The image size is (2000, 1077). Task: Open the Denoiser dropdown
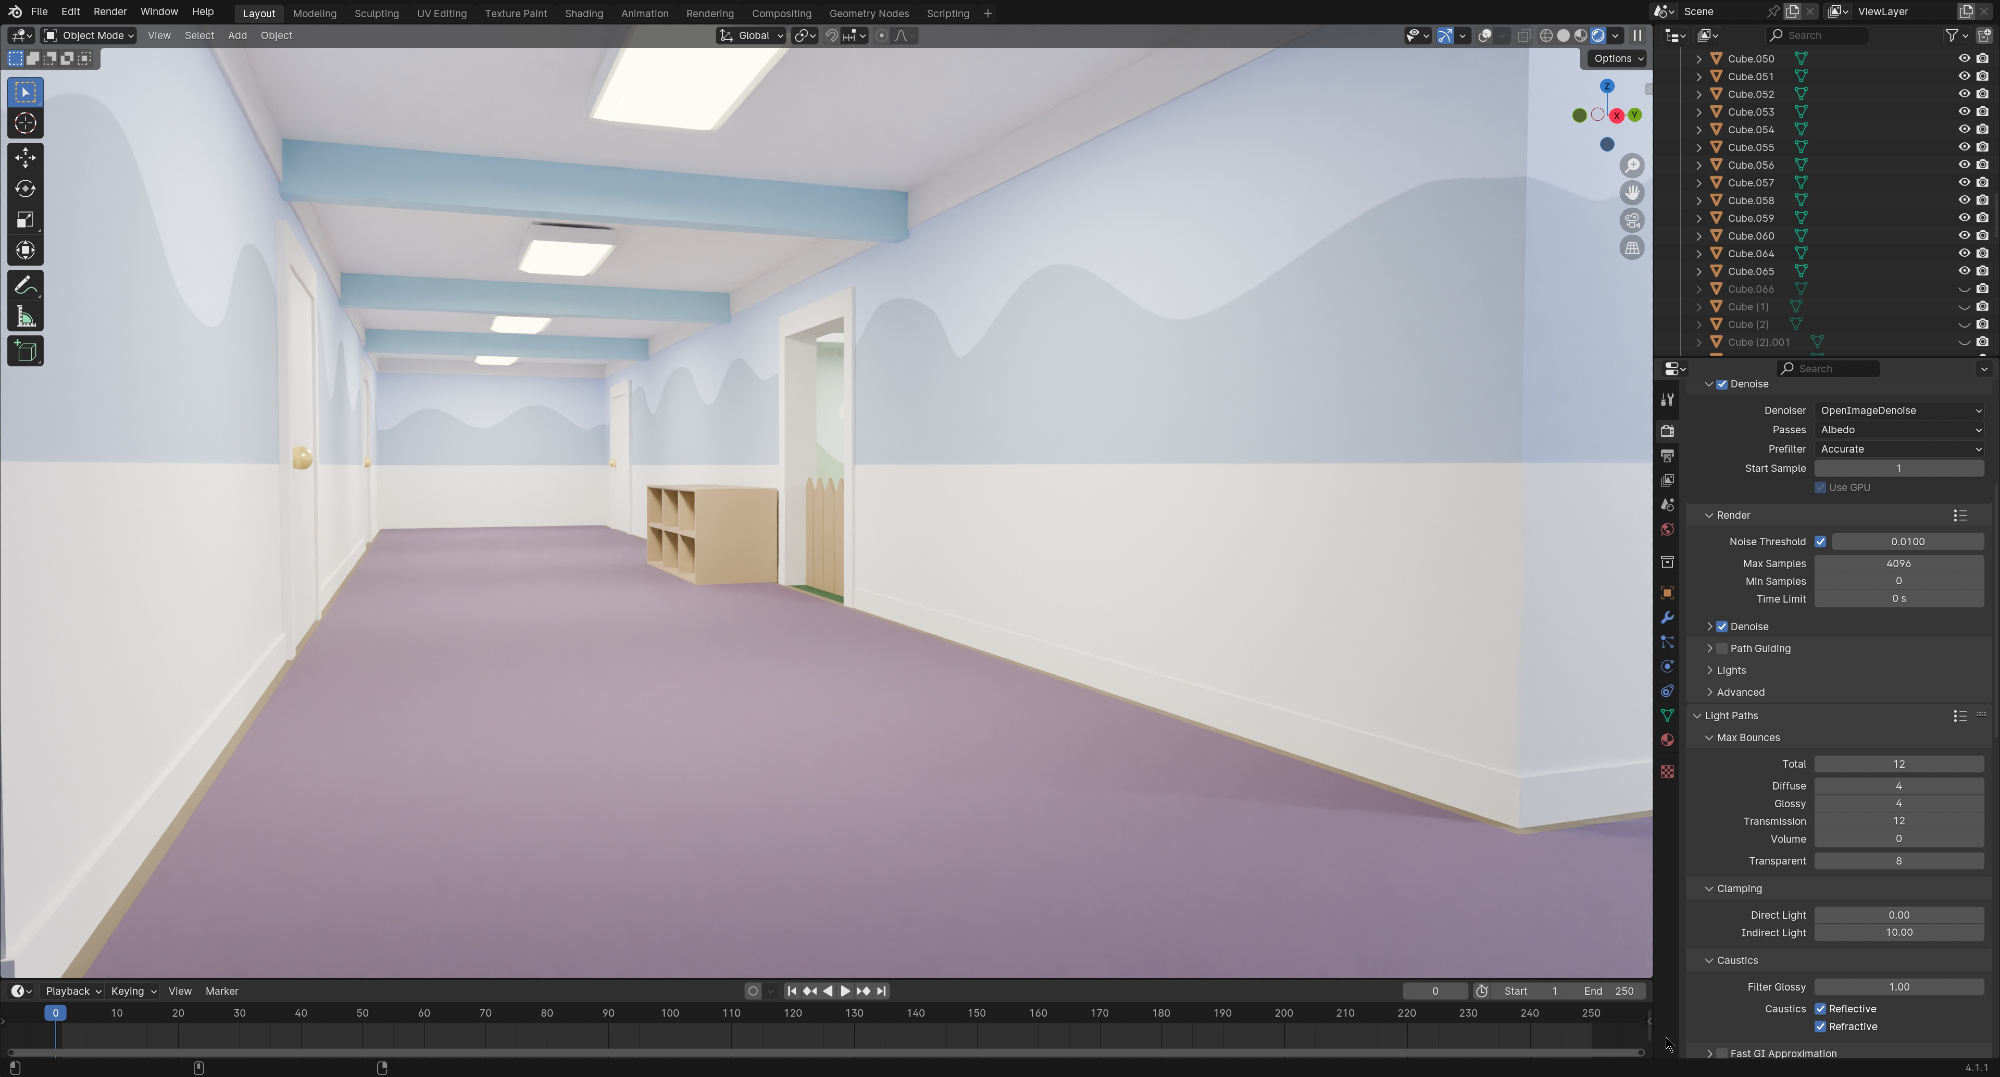[x=1898, y=411]
